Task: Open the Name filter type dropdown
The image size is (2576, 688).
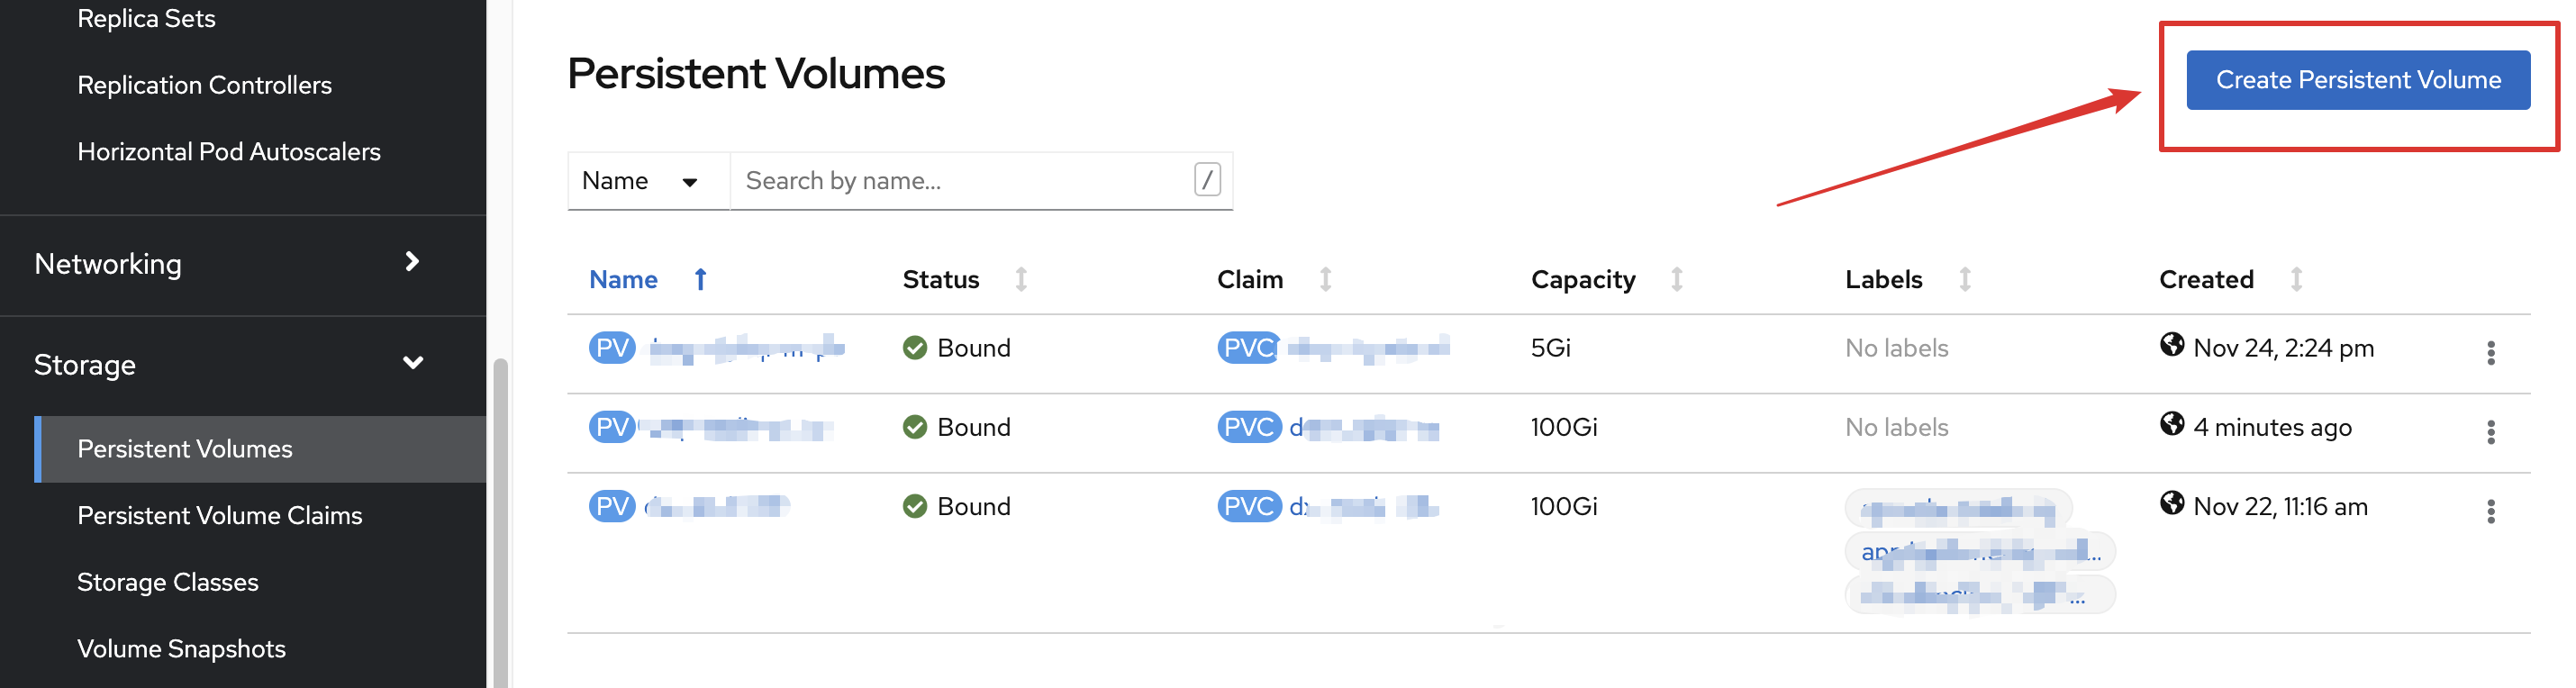Action: 648,181
